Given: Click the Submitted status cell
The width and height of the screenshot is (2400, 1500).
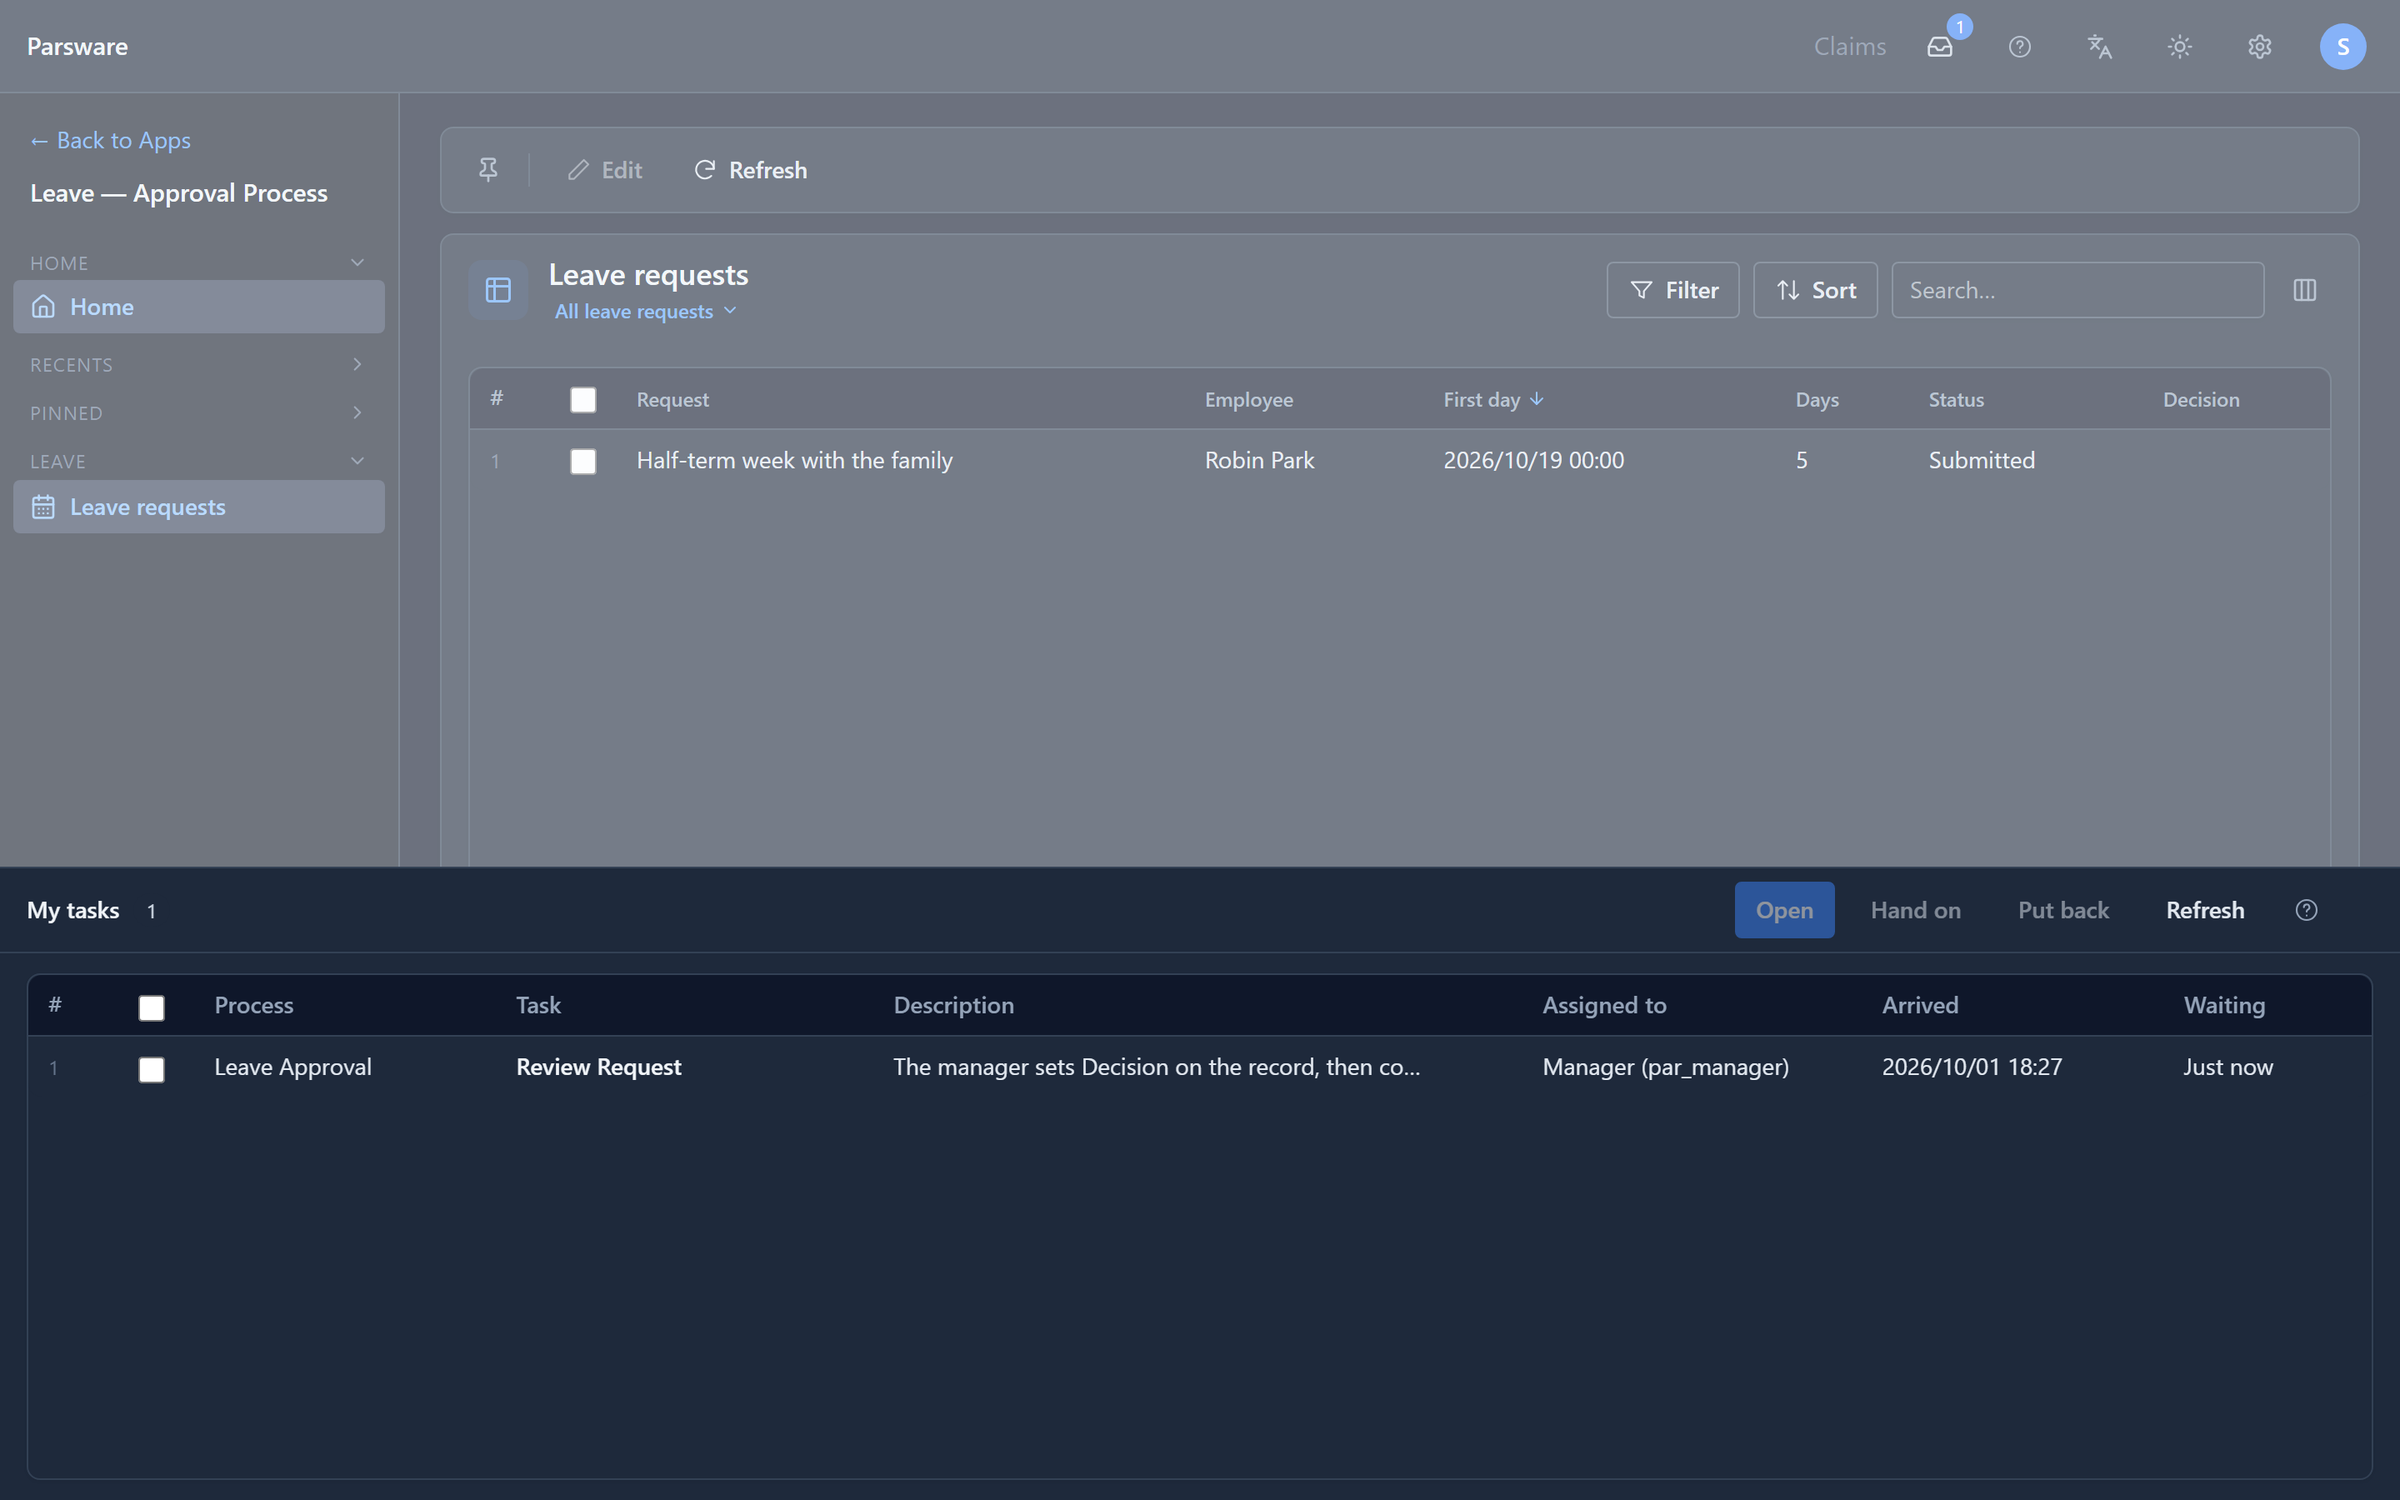Looking at the screenshot, I should click(x=1981, y=460).
